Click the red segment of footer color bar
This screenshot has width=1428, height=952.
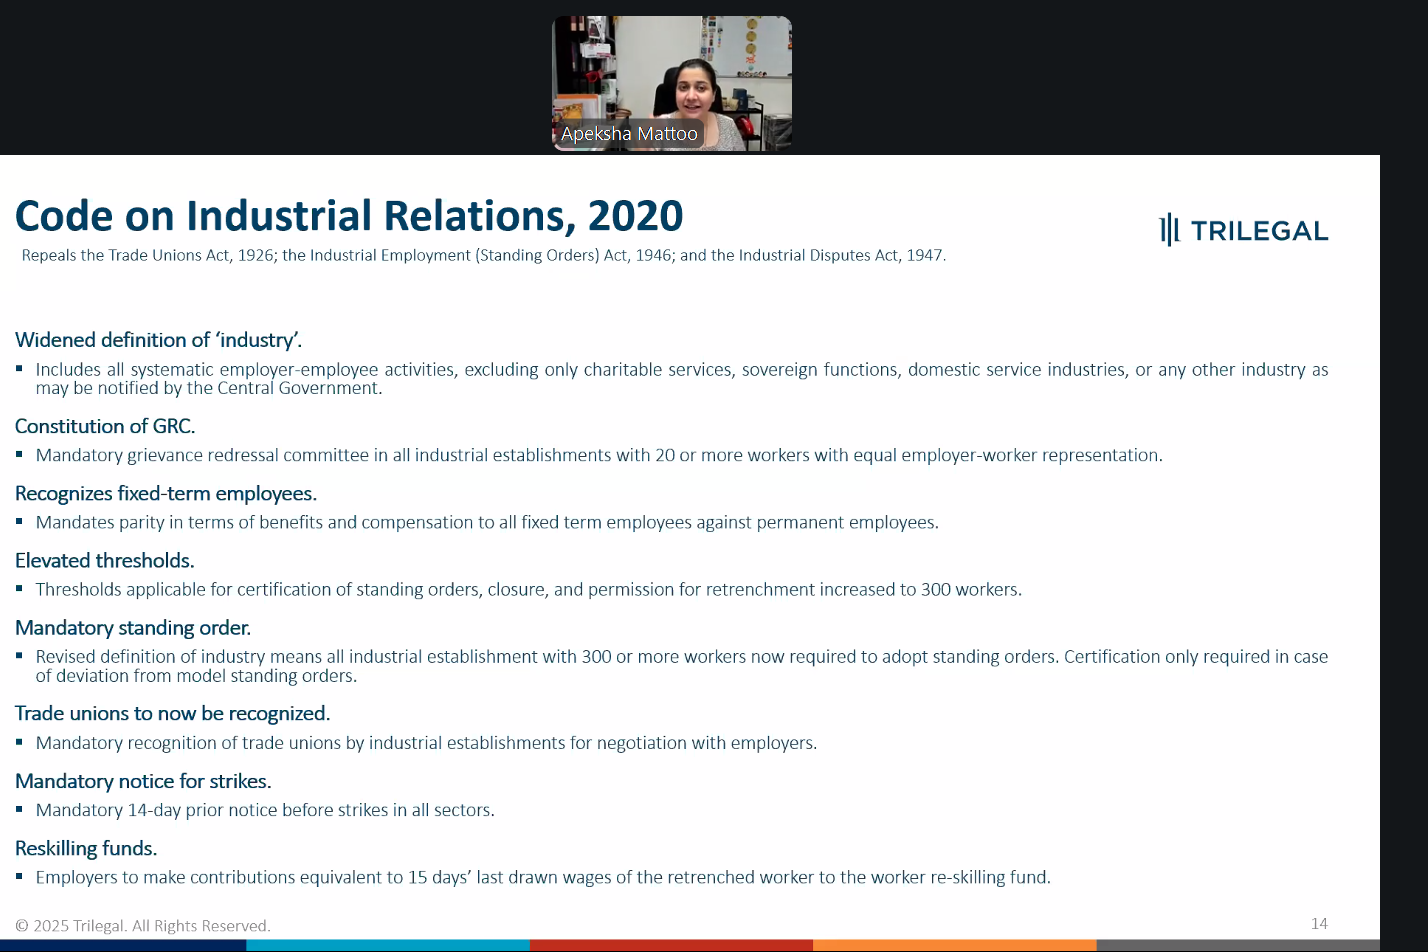click(x=670, y=945)
